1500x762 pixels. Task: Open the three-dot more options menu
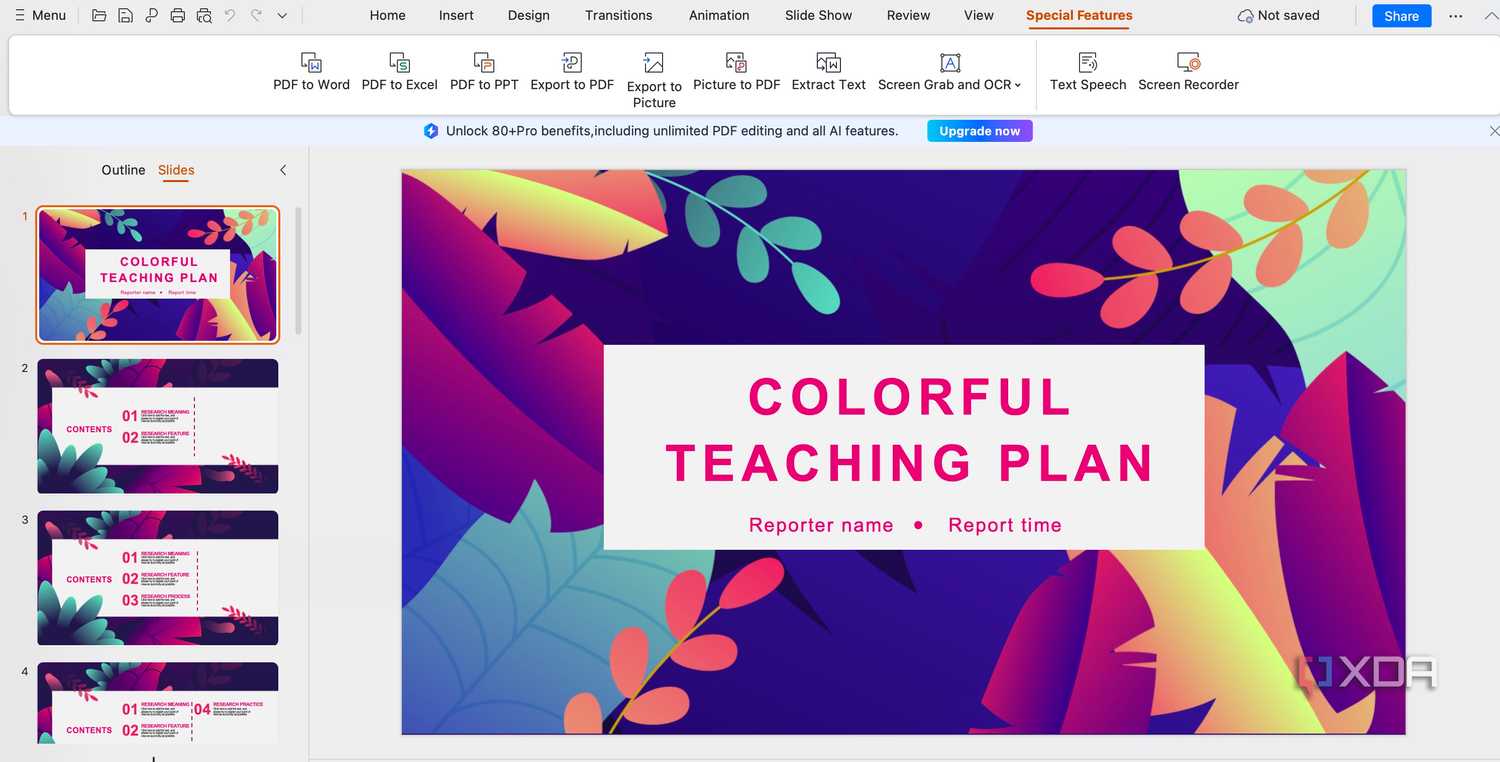point(1455,16)
